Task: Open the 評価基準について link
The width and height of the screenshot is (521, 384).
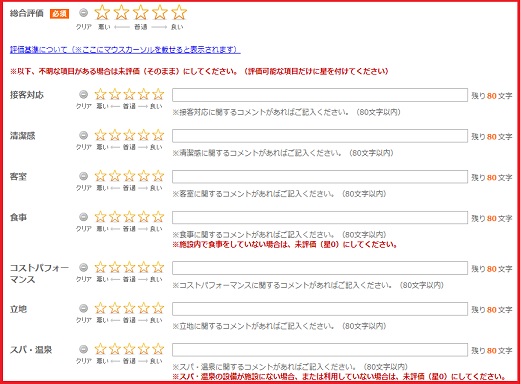Action: coord(125,50)
